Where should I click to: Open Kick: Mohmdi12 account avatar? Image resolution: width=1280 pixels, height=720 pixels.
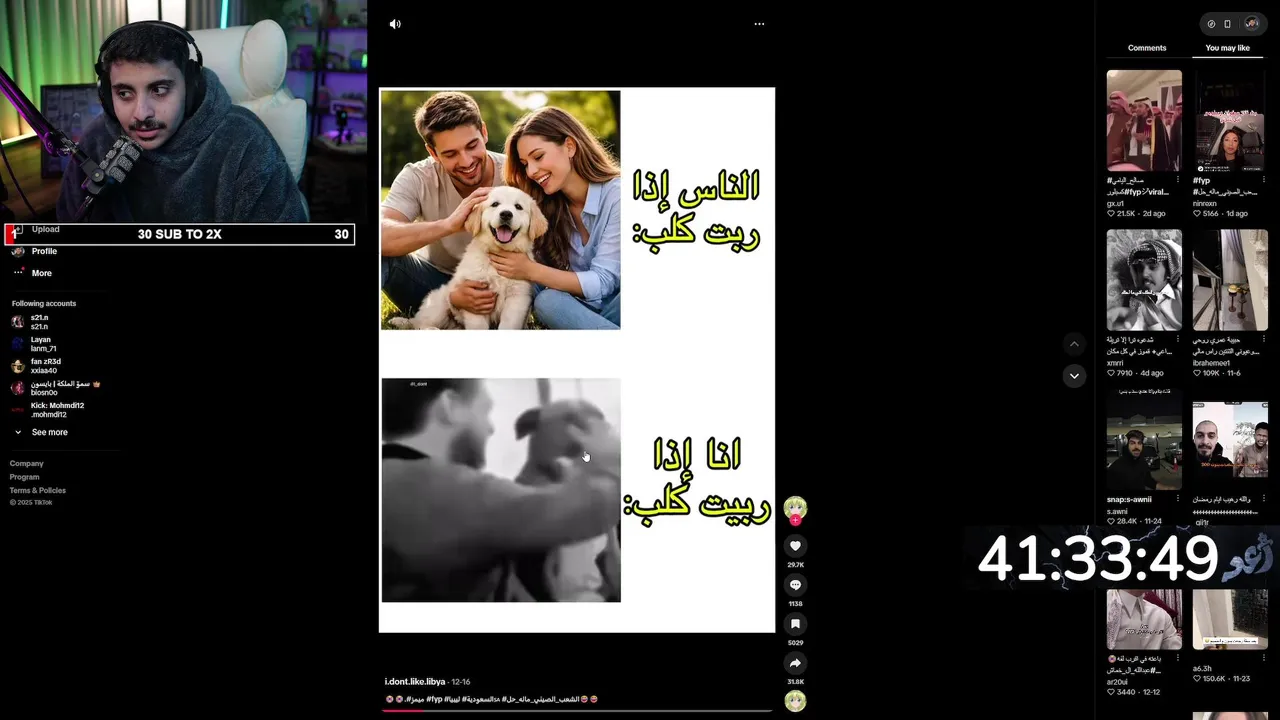coord(17,410)
